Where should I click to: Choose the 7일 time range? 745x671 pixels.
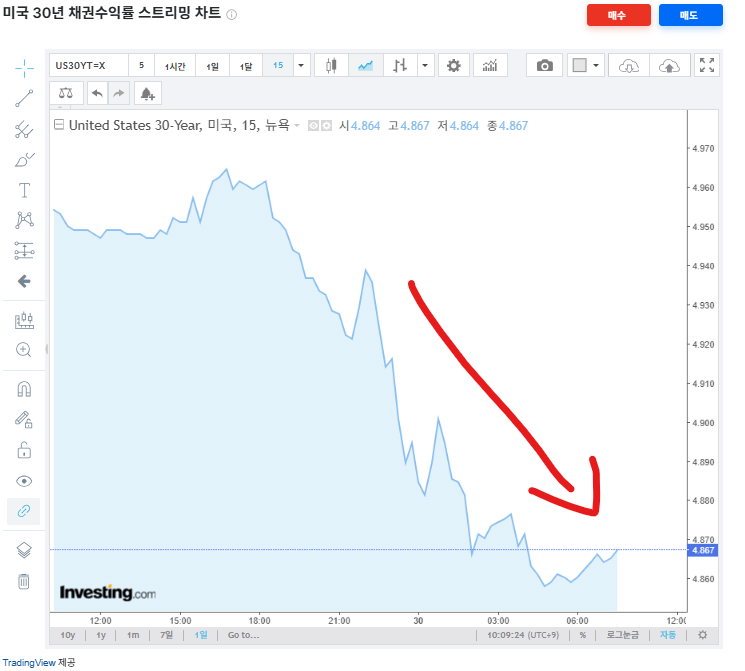[166, 635]
